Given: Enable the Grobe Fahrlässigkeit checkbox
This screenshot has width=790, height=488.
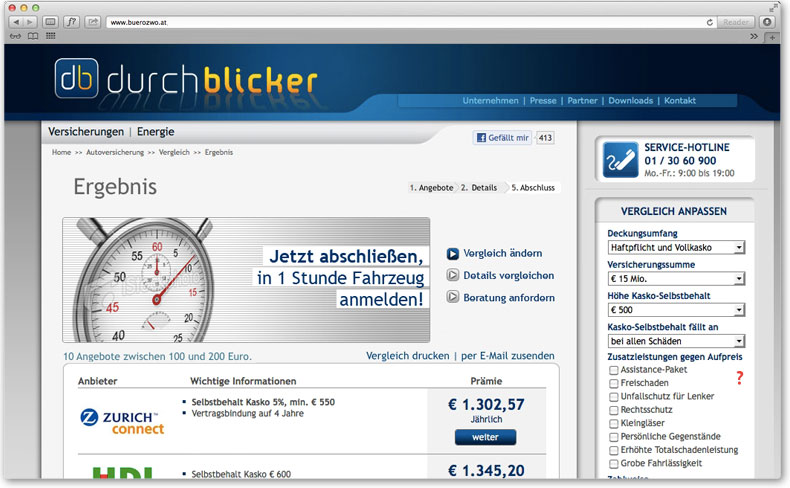Looking at the screenshot, I should [x=613, y=464].
